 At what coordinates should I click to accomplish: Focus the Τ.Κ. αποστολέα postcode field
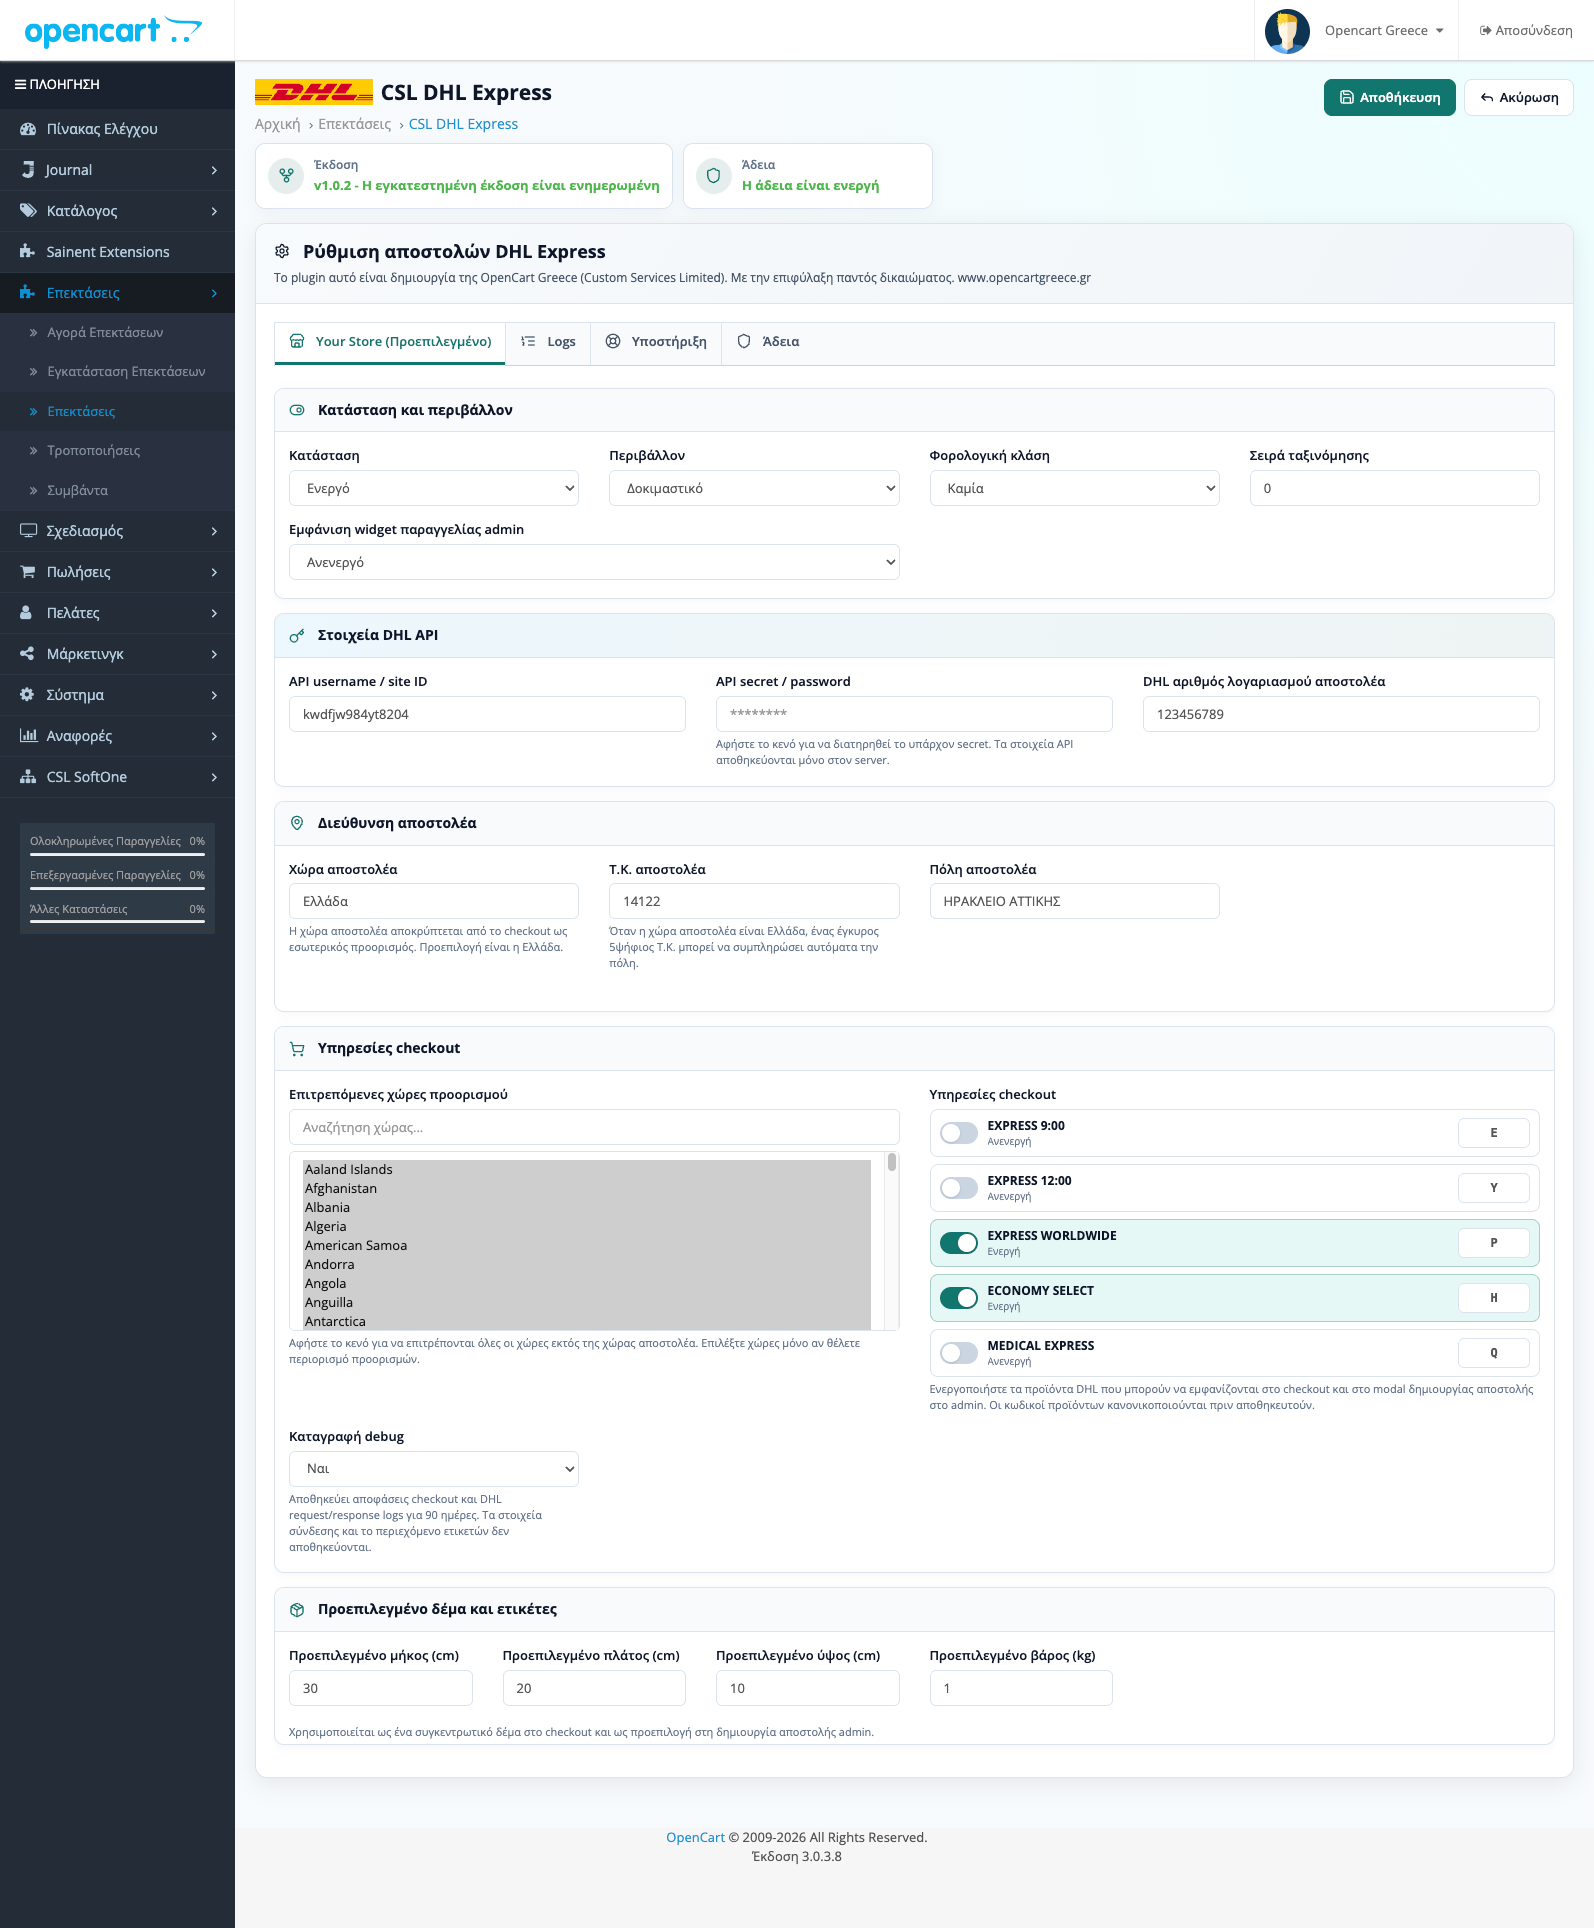(x=754, y=901)
